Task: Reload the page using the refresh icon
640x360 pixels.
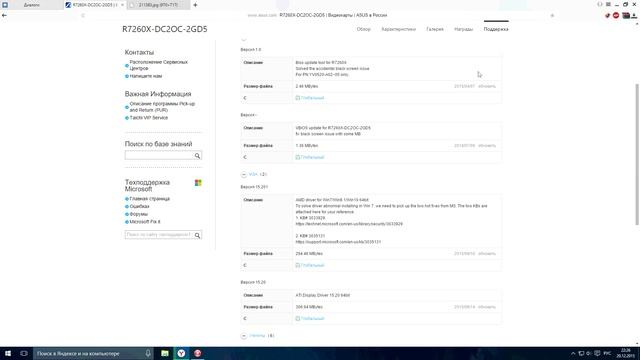Action: 83,15
